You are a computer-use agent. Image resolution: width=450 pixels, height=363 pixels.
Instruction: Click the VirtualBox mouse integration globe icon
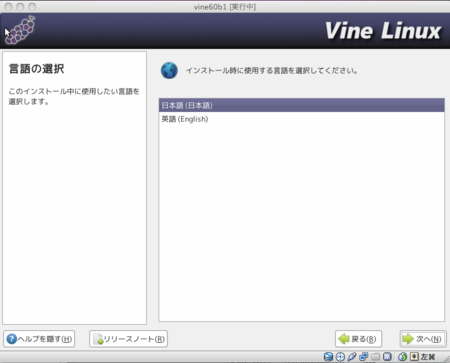[x=403, y=357]
